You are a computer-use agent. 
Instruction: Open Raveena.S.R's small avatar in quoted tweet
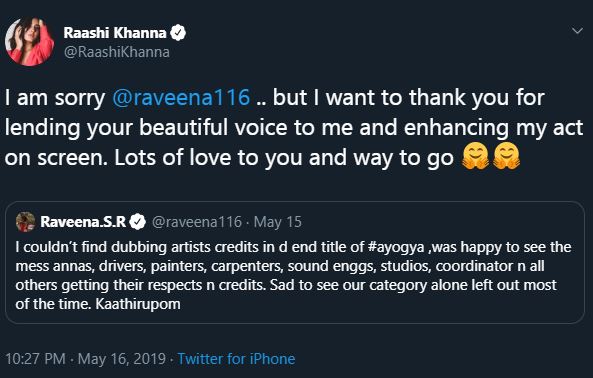[25, 222]
